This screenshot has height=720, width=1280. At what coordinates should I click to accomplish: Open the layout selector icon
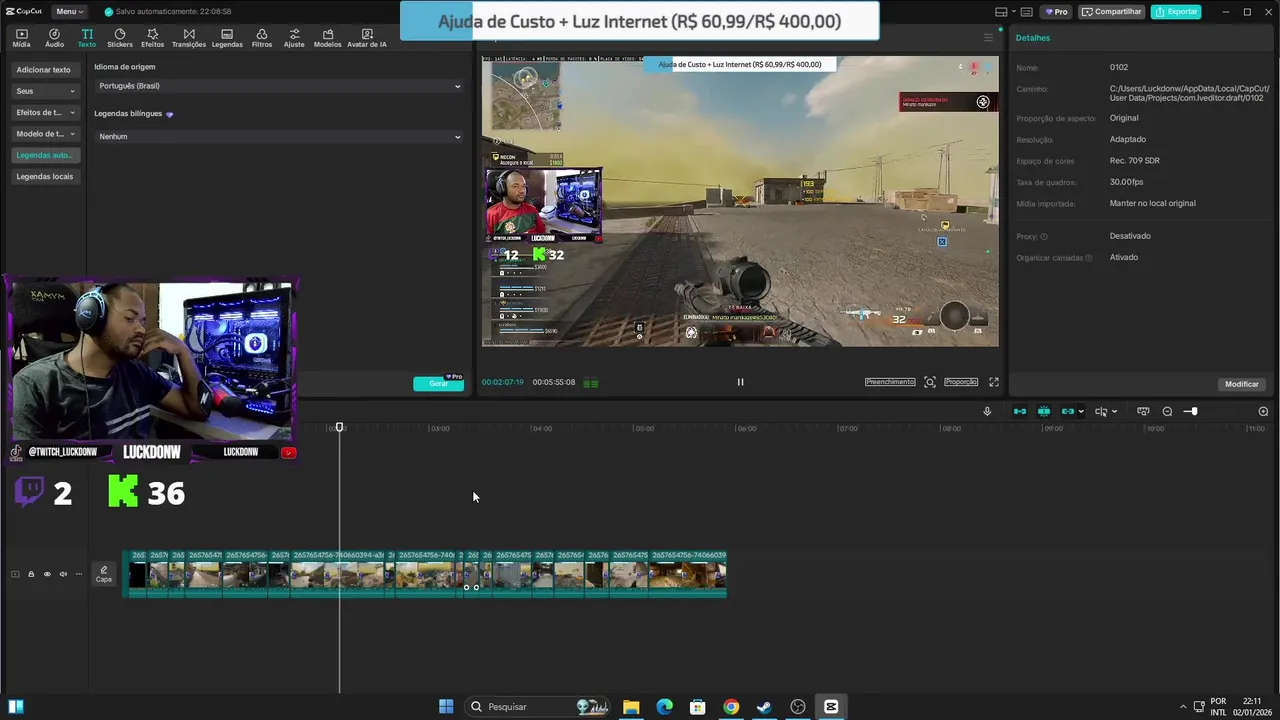pyautogui.click(x=1001, y=12)
